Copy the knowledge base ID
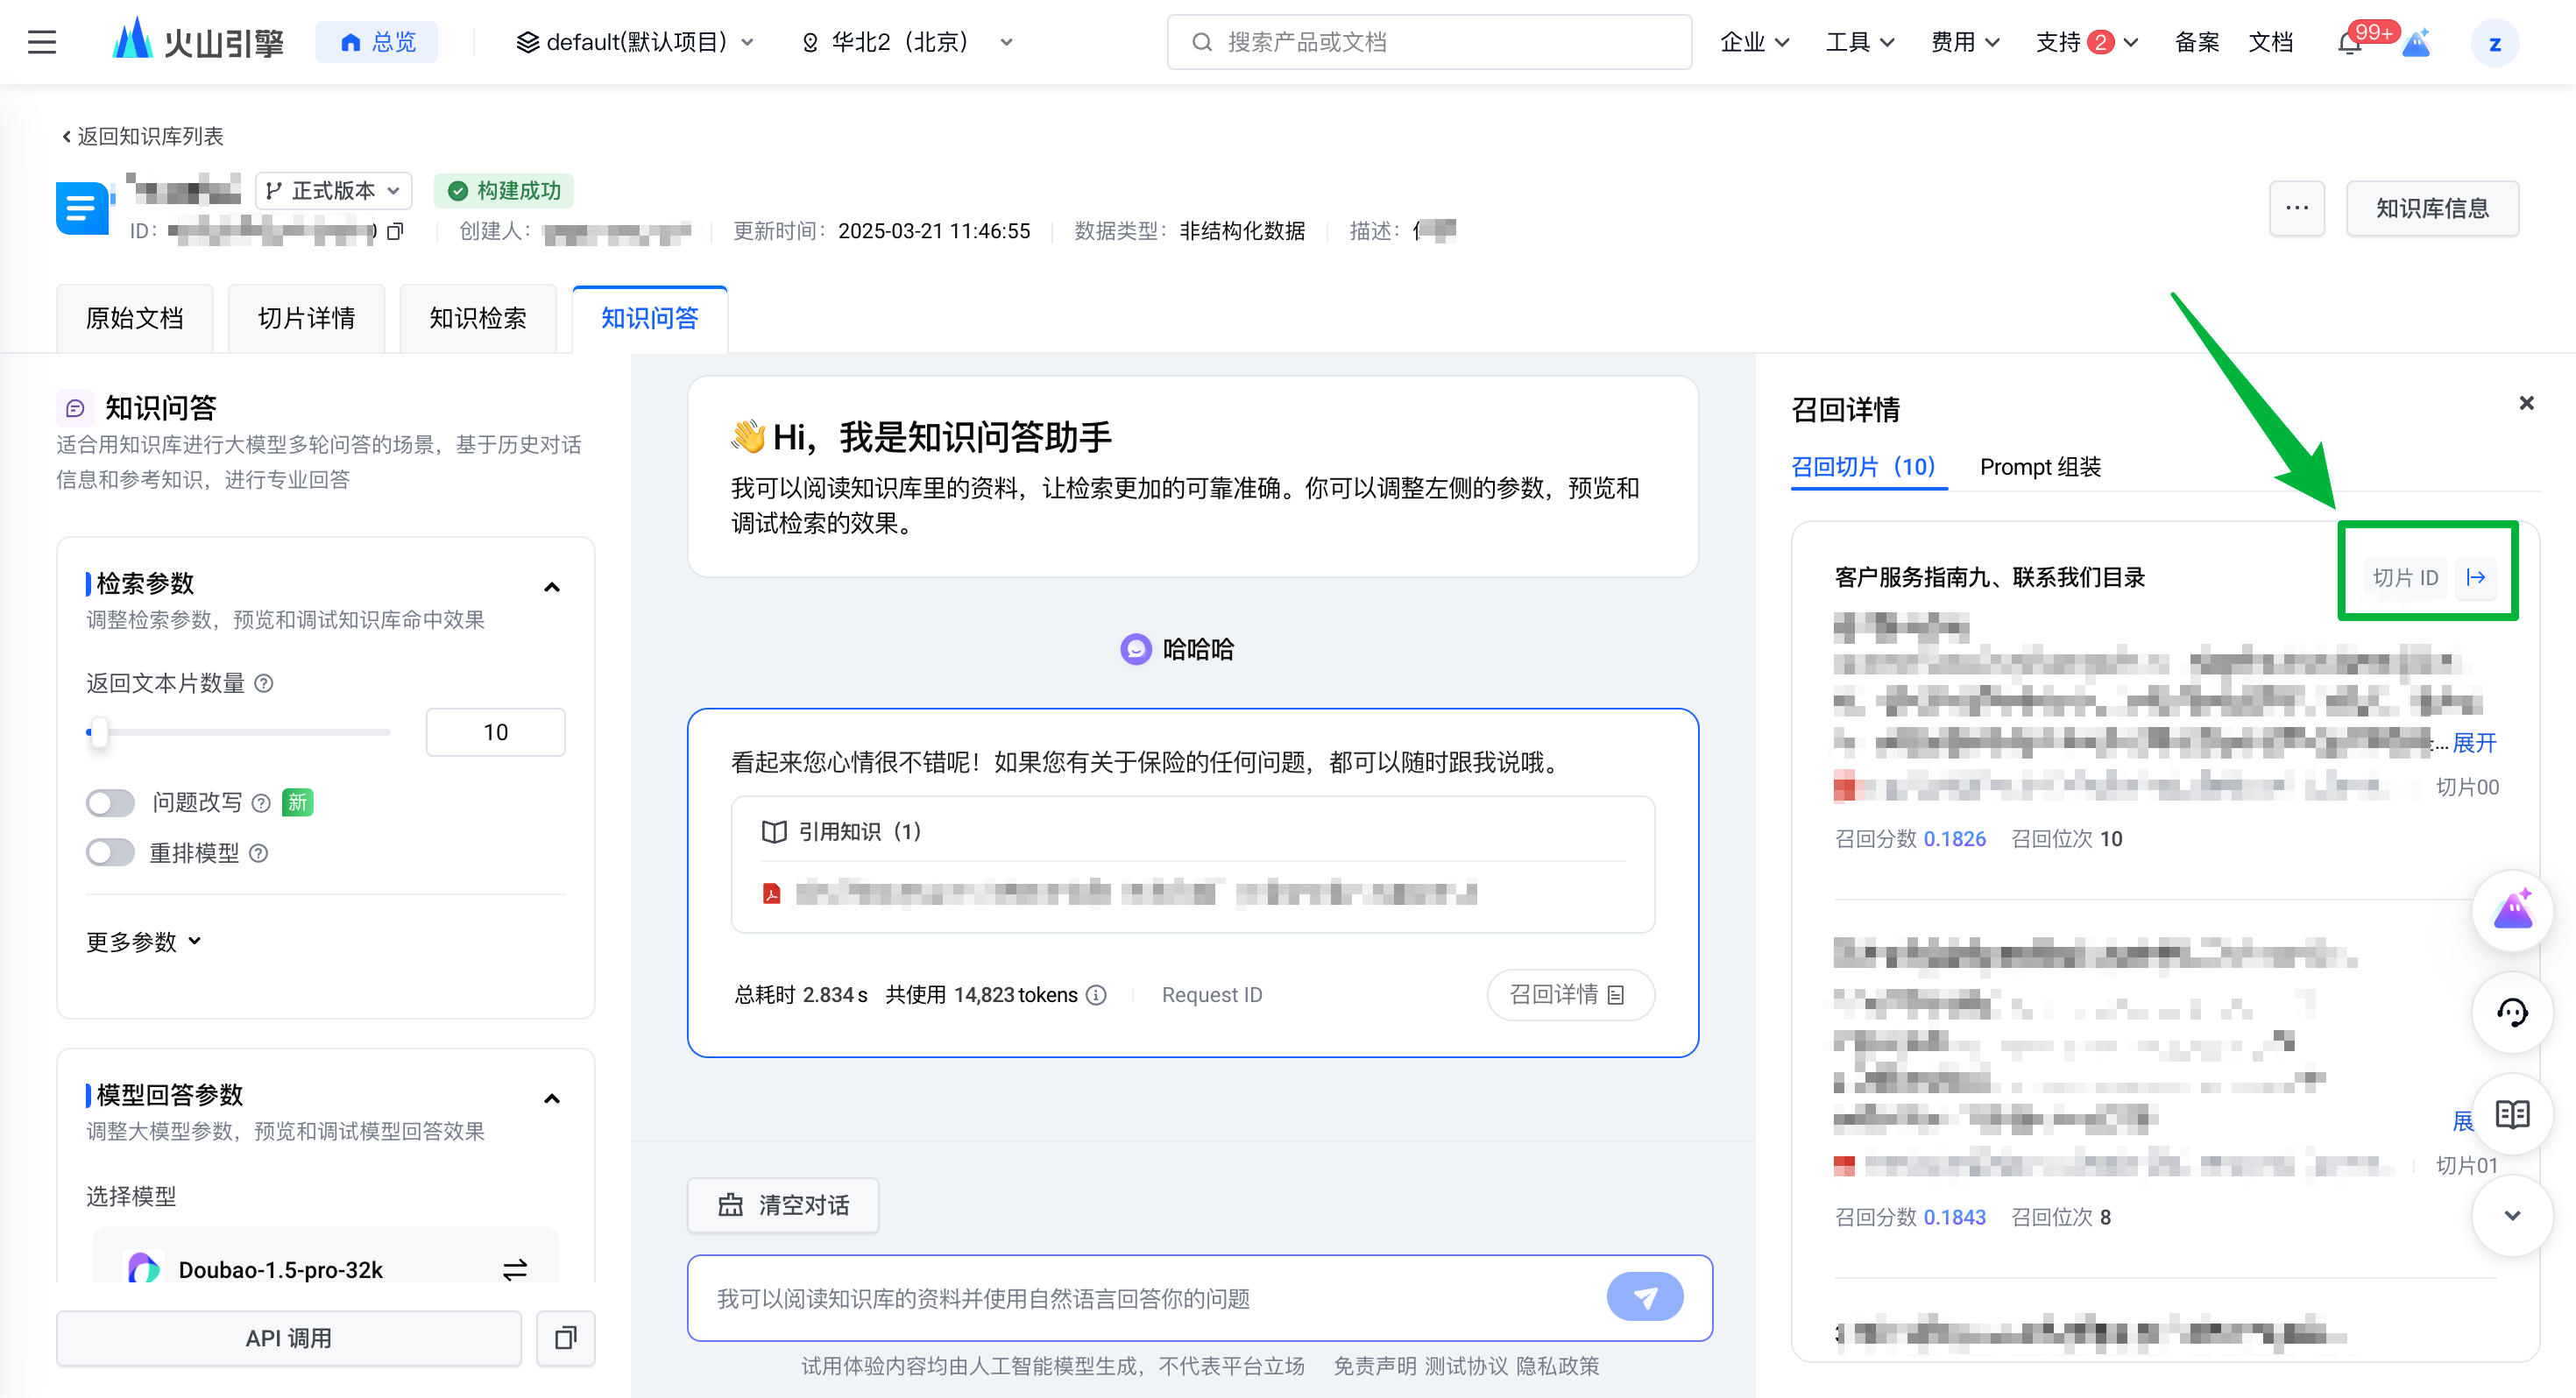The height and width of the screenshot is (1398, 2576). [395, 231]
